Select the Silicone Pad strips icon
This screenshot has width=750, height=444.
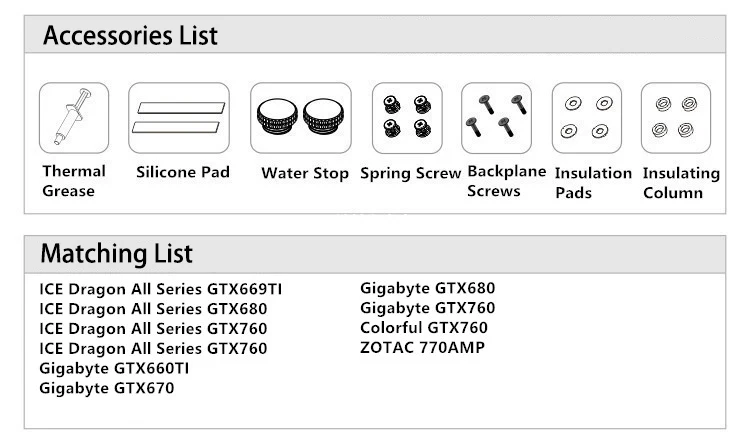click(x=179, y=118)
